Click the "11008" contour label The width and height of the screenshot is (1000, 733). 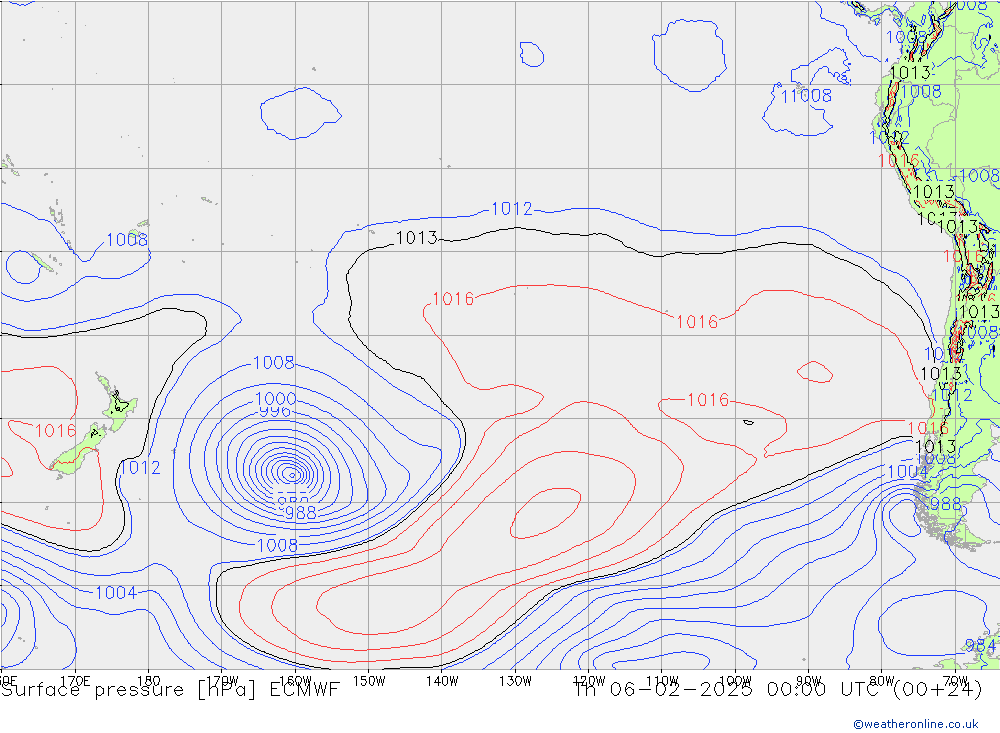point(806,96)
